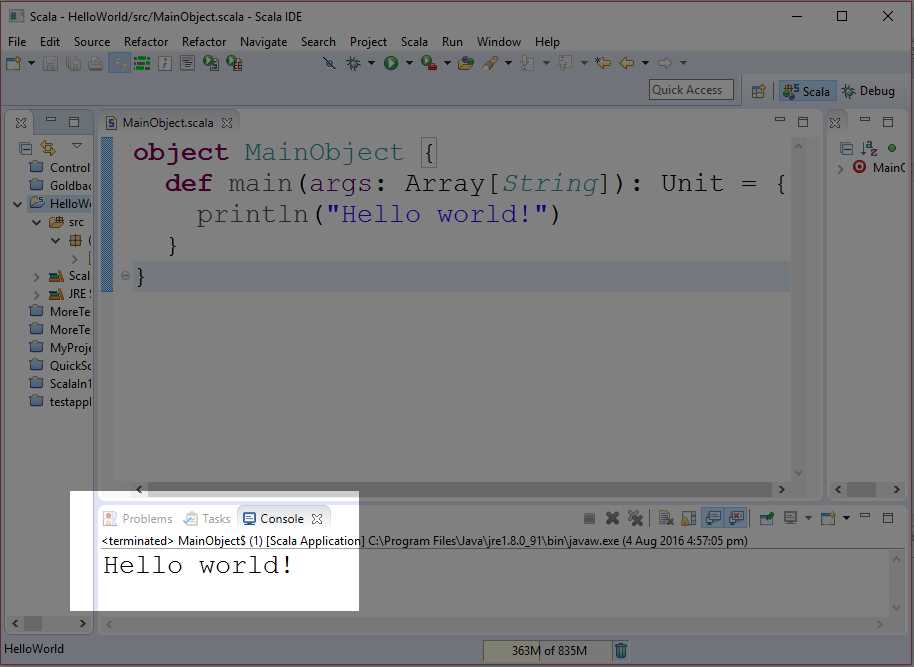Click the Quick Access input field

[x=691, y=90]
